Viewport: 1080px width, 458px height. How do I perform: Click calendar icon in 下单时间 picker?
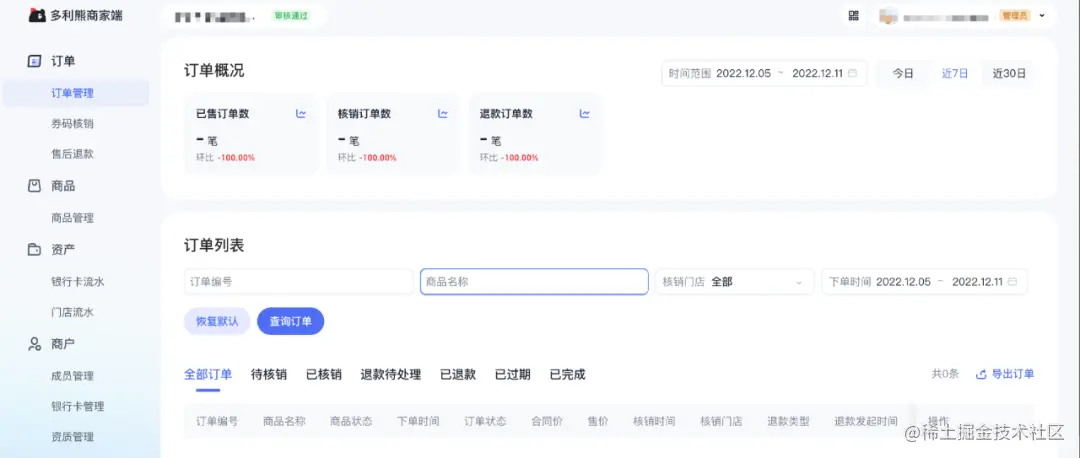(x=1012, y=282)
